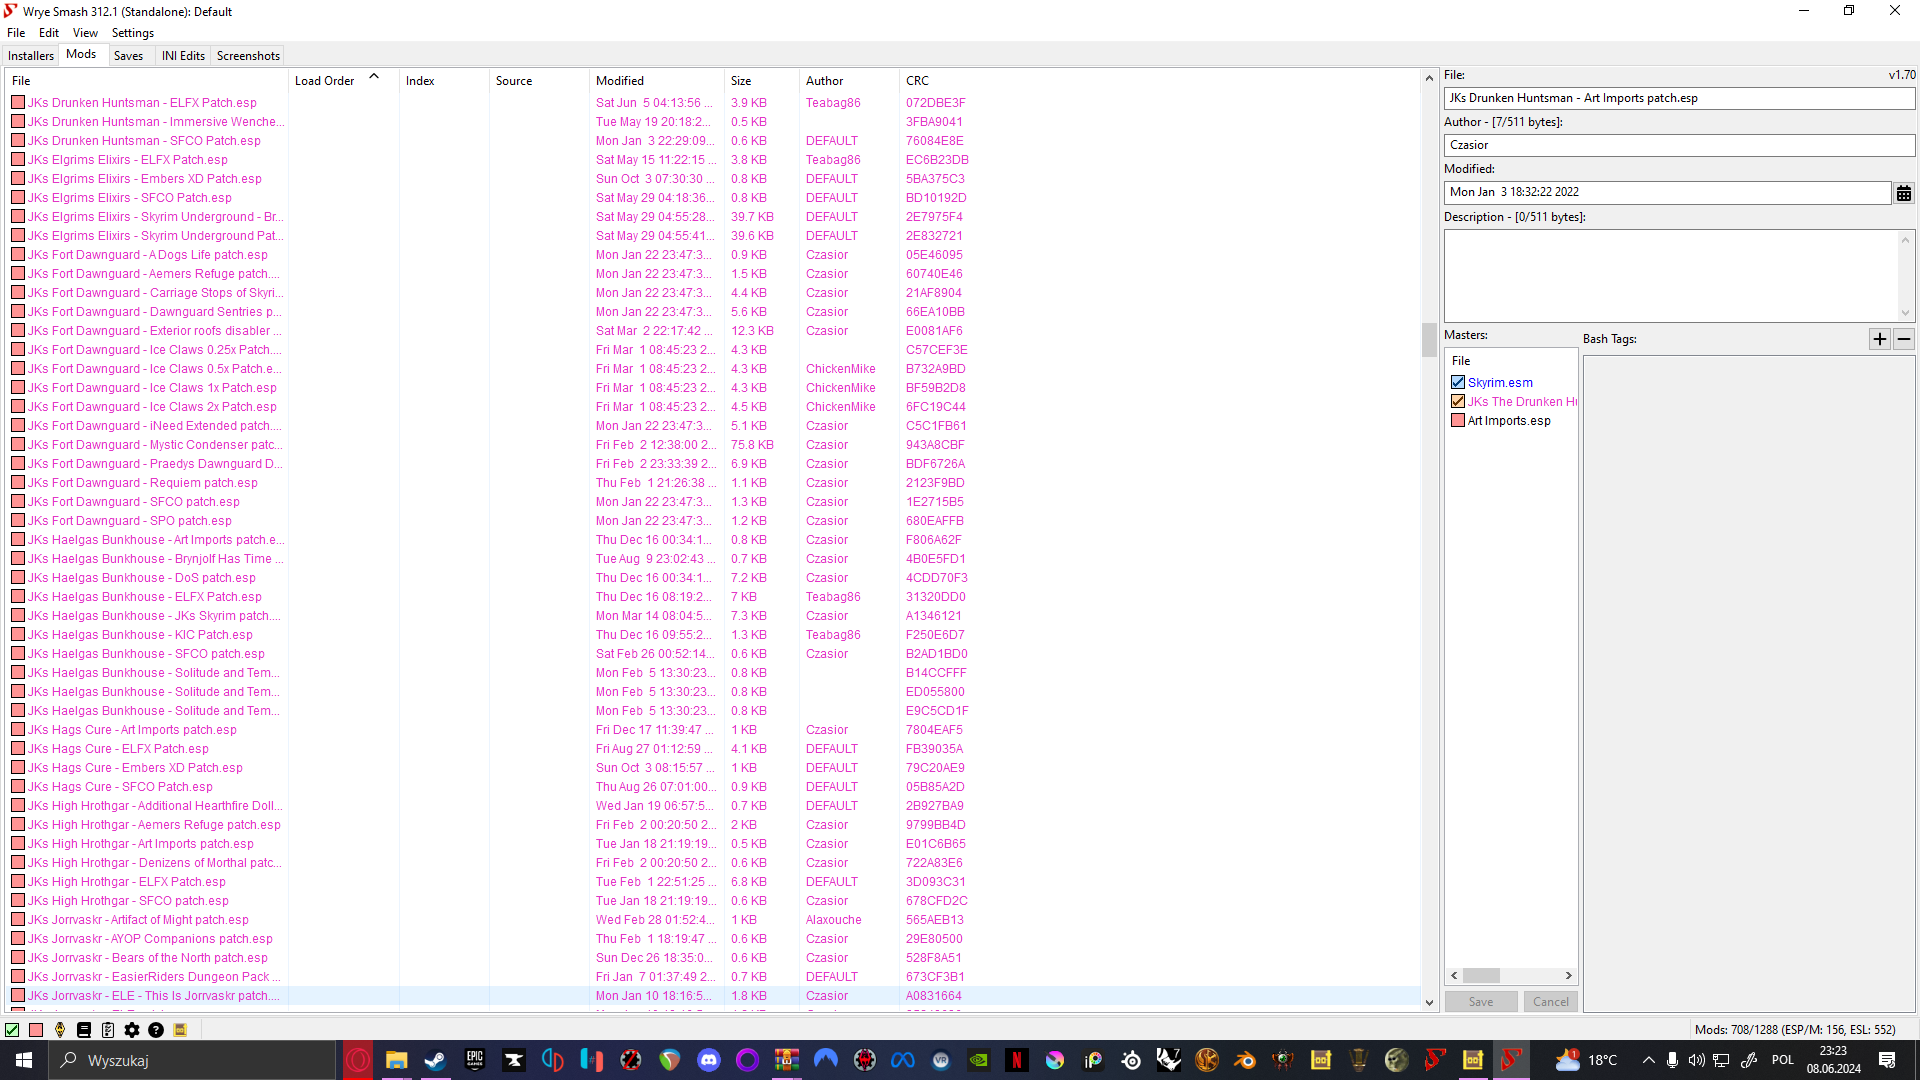Open the settings gear in the status bar

(132, 1030)
